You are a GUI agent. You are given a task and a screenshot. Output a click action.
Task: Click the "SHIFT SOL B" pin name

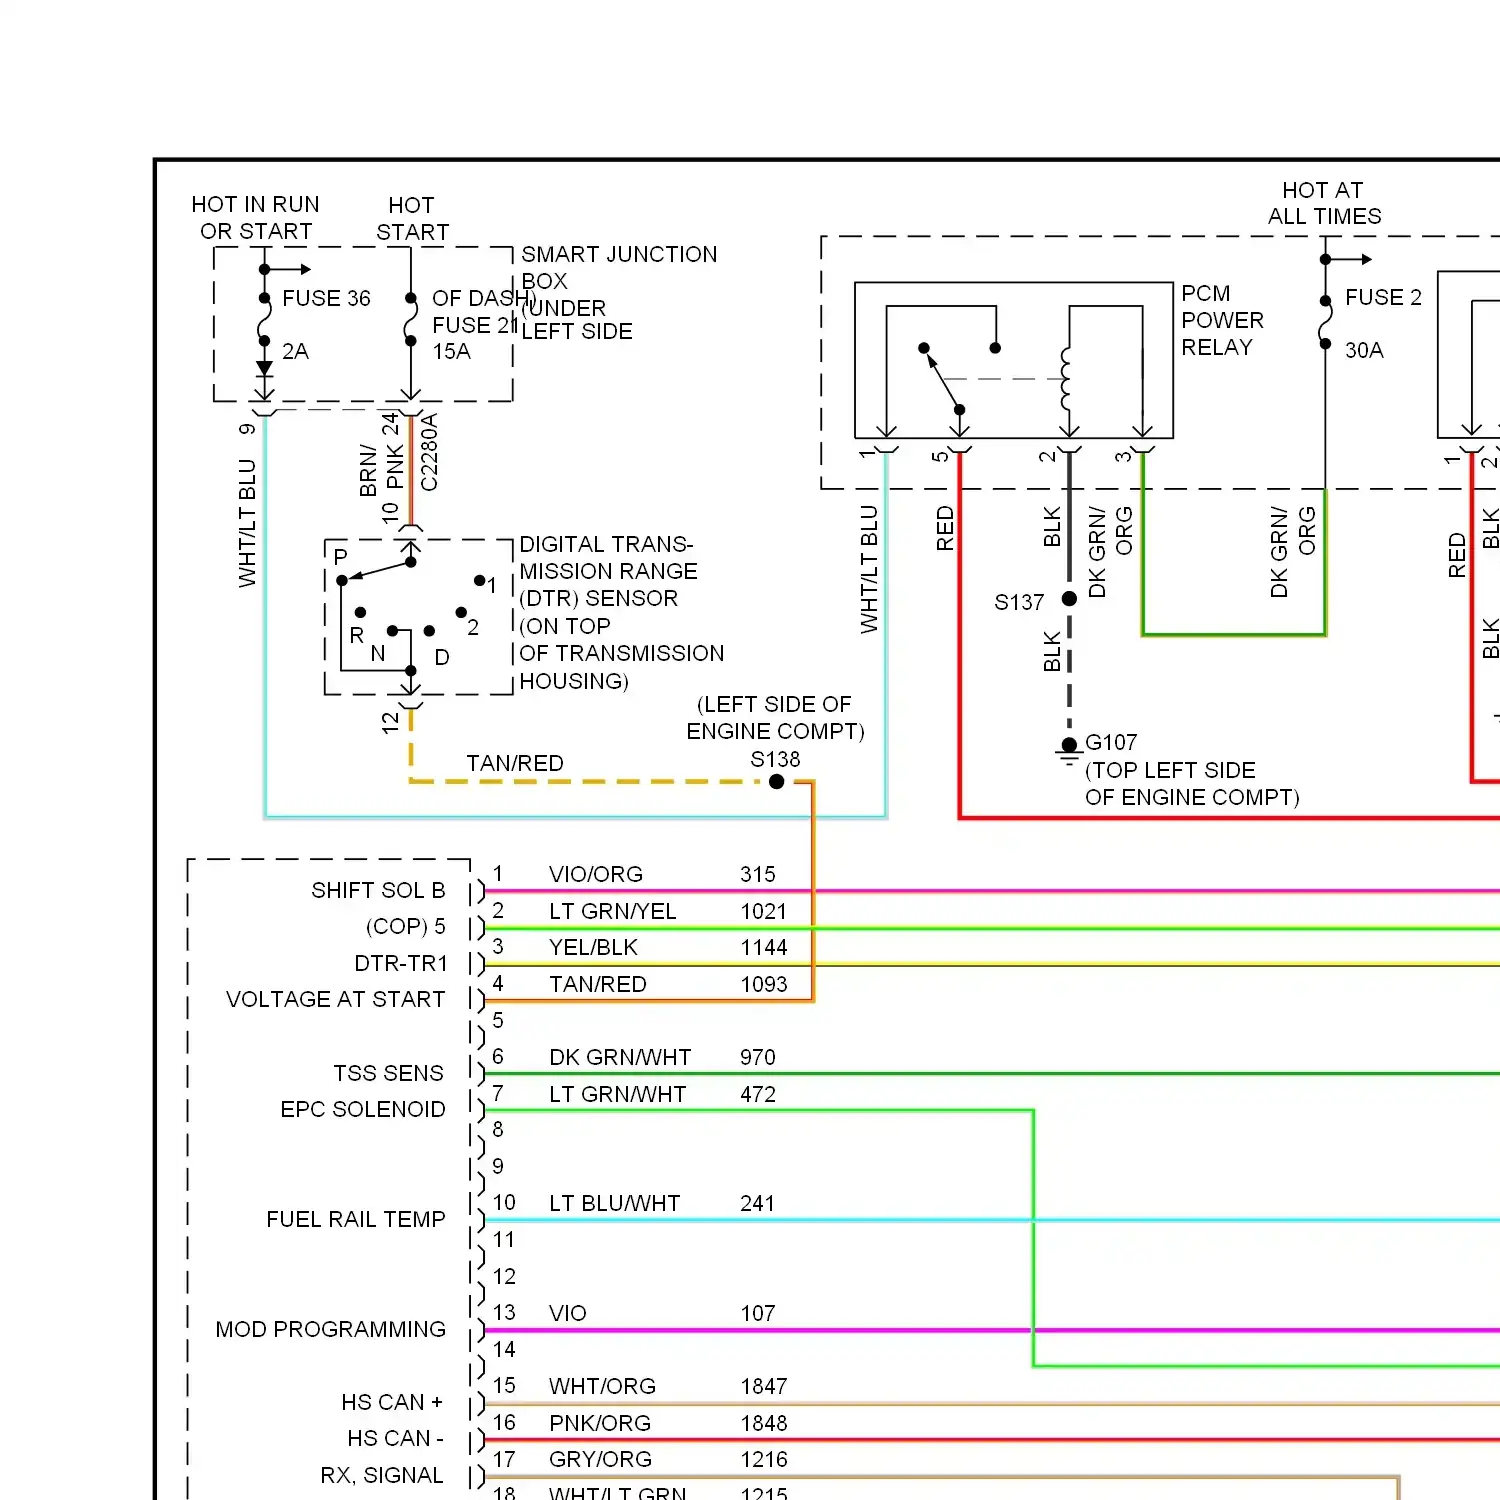coord(378,890)
